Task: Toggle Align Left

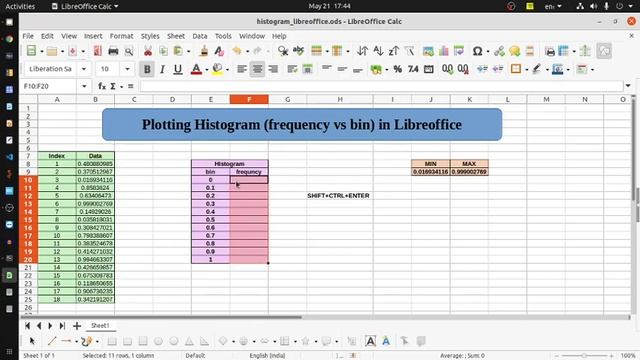Action: coord(242,69)
